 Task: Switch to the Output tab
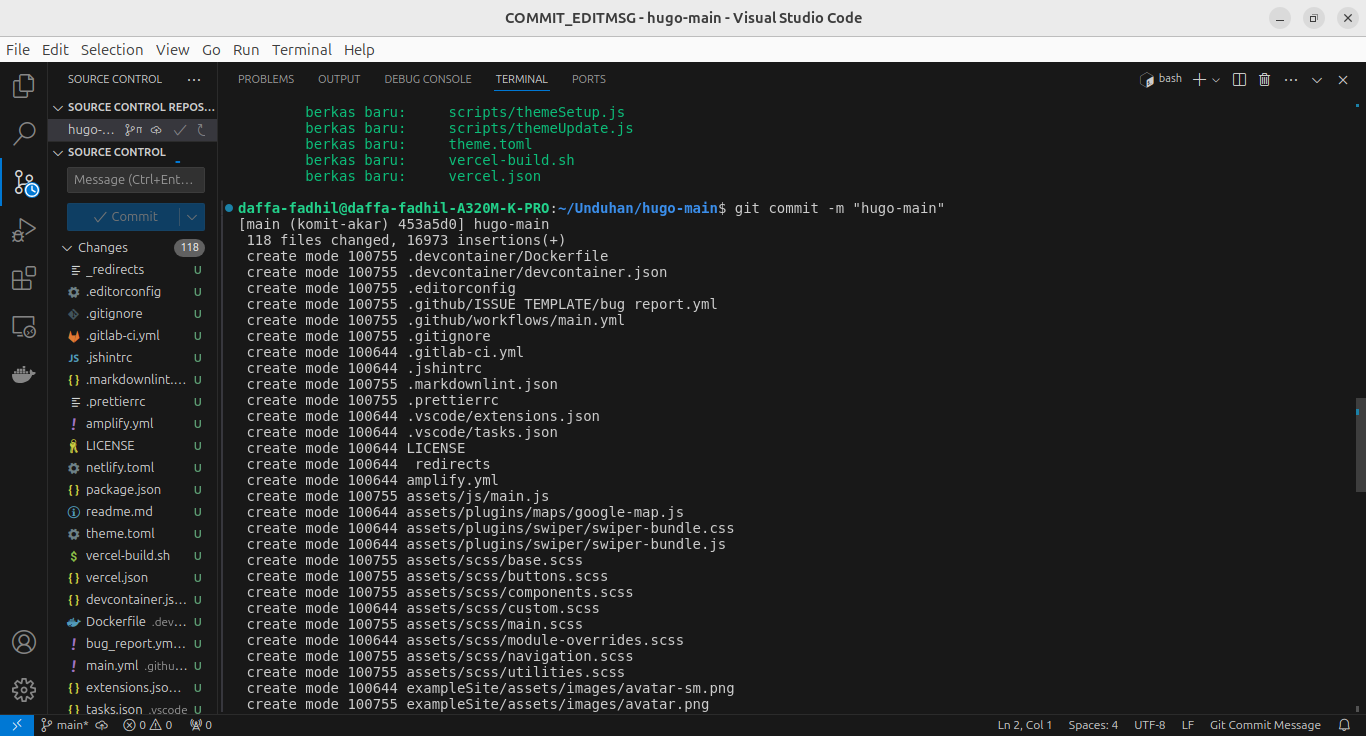pyautogui.click(x=339, y=79)
